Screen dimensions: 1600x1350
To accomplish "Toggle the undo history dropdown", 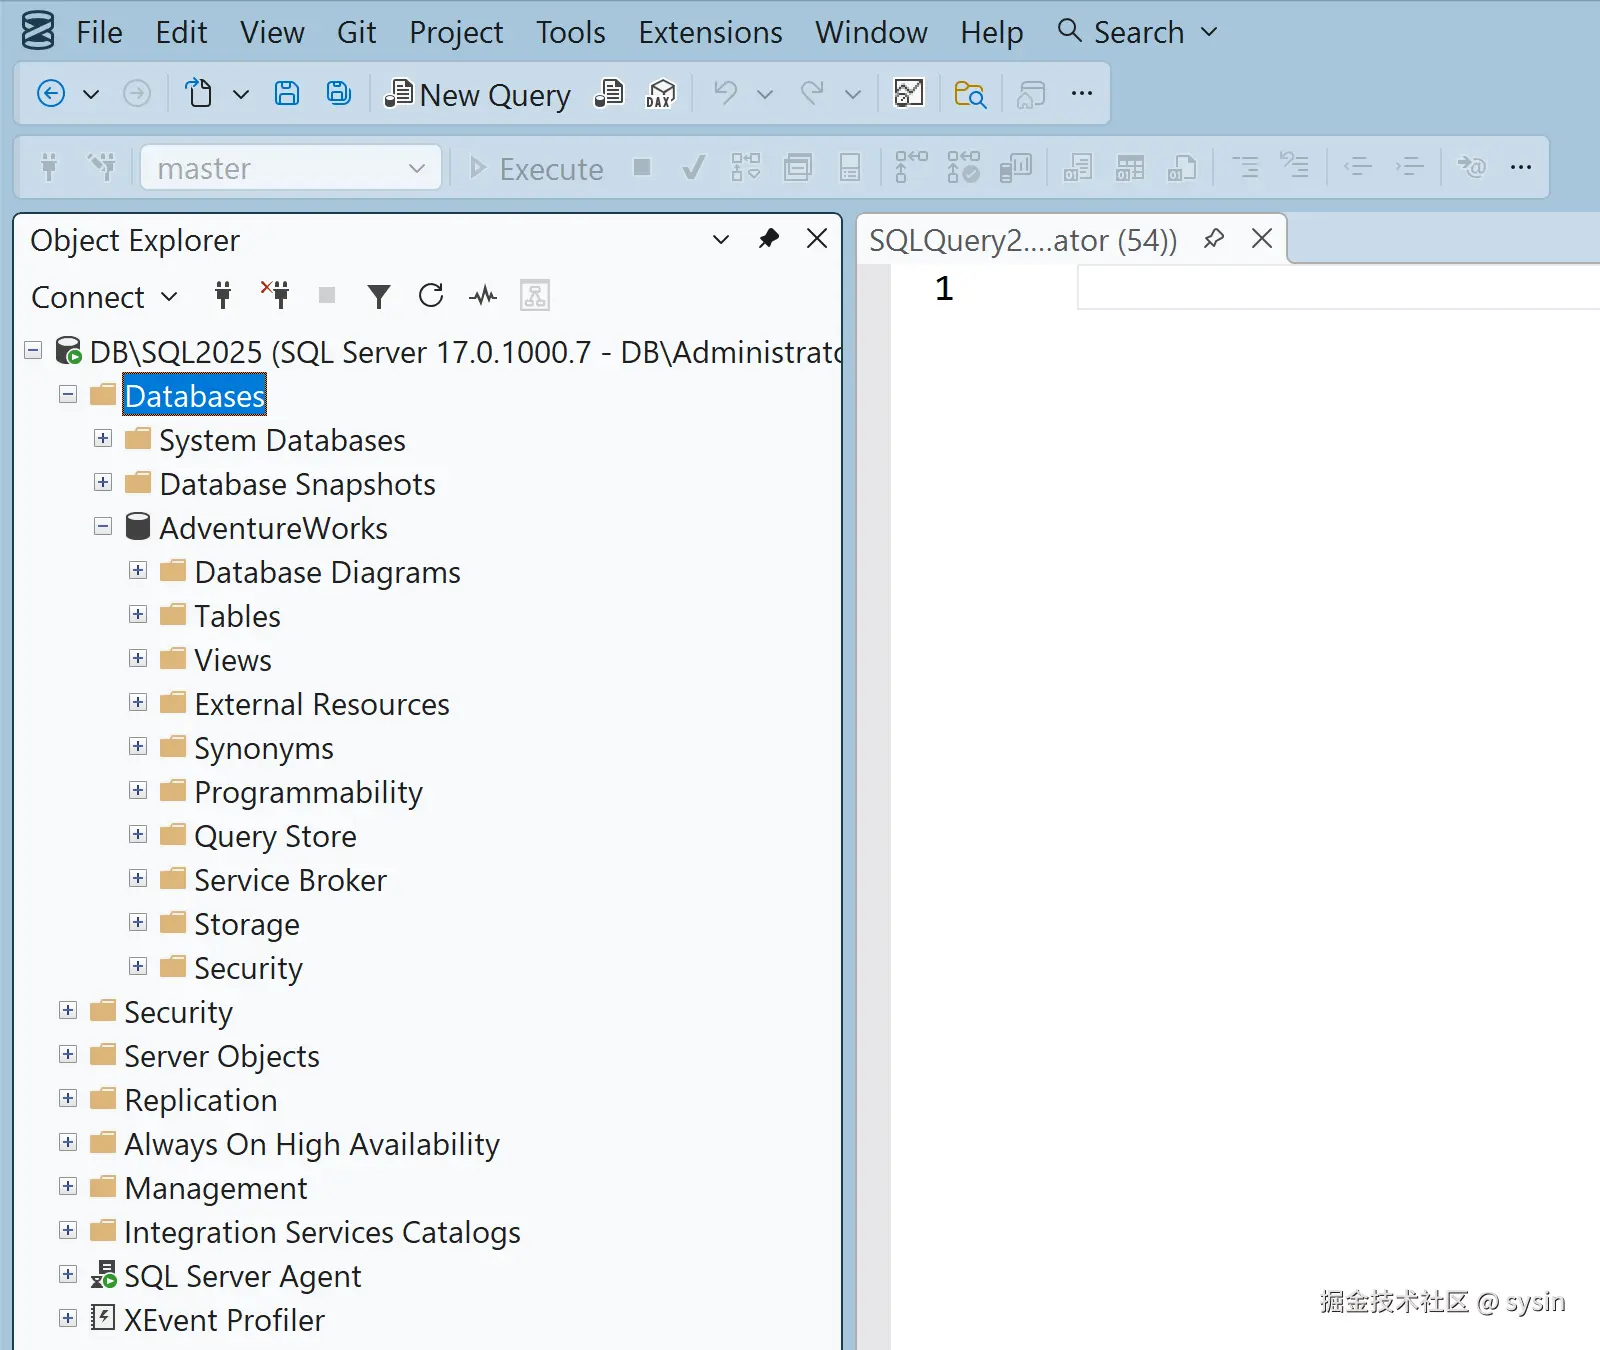I will point(765,93).
